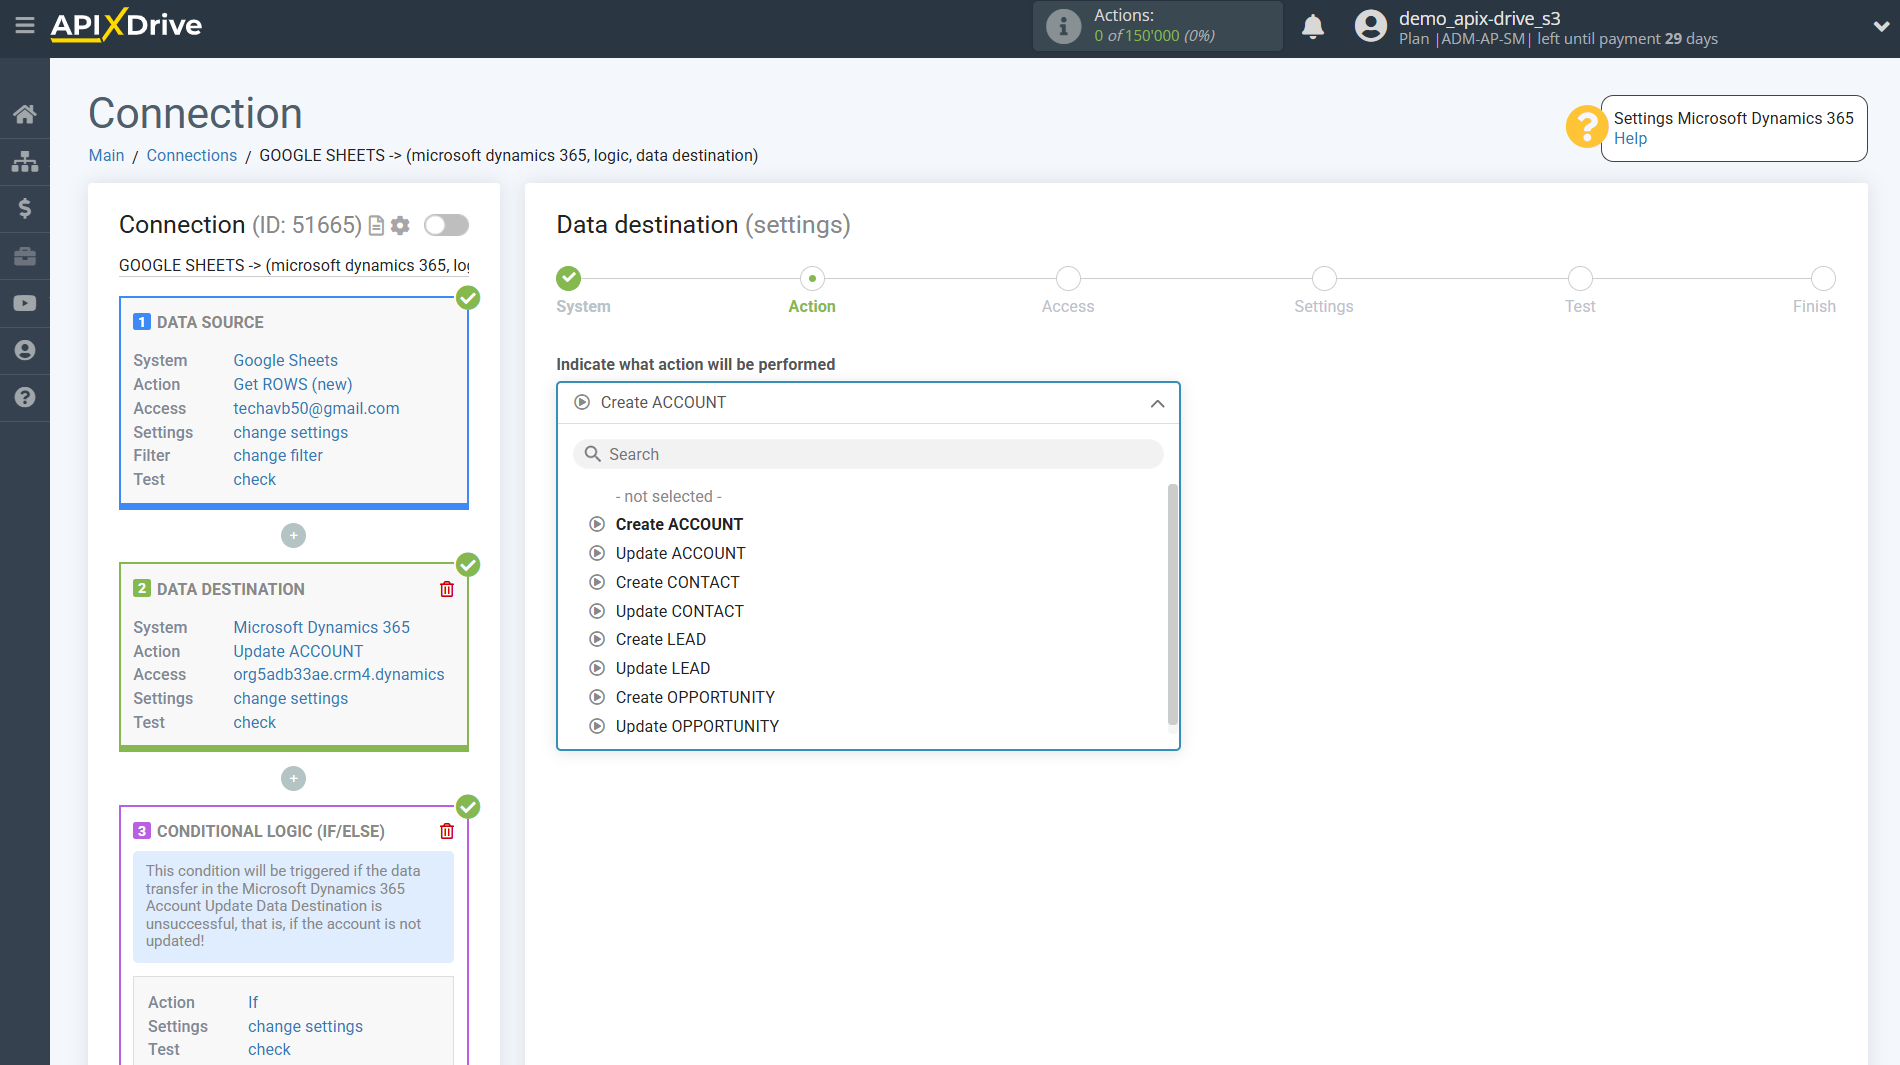The width and height of the screenshot is (1900, 1065).
Task: Delete the Conditional Logic block
Action: 447,831
